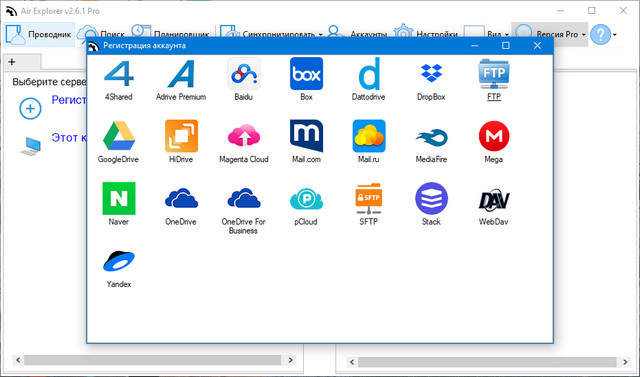Pick the Baidu cloud icon

click(244, 74)
